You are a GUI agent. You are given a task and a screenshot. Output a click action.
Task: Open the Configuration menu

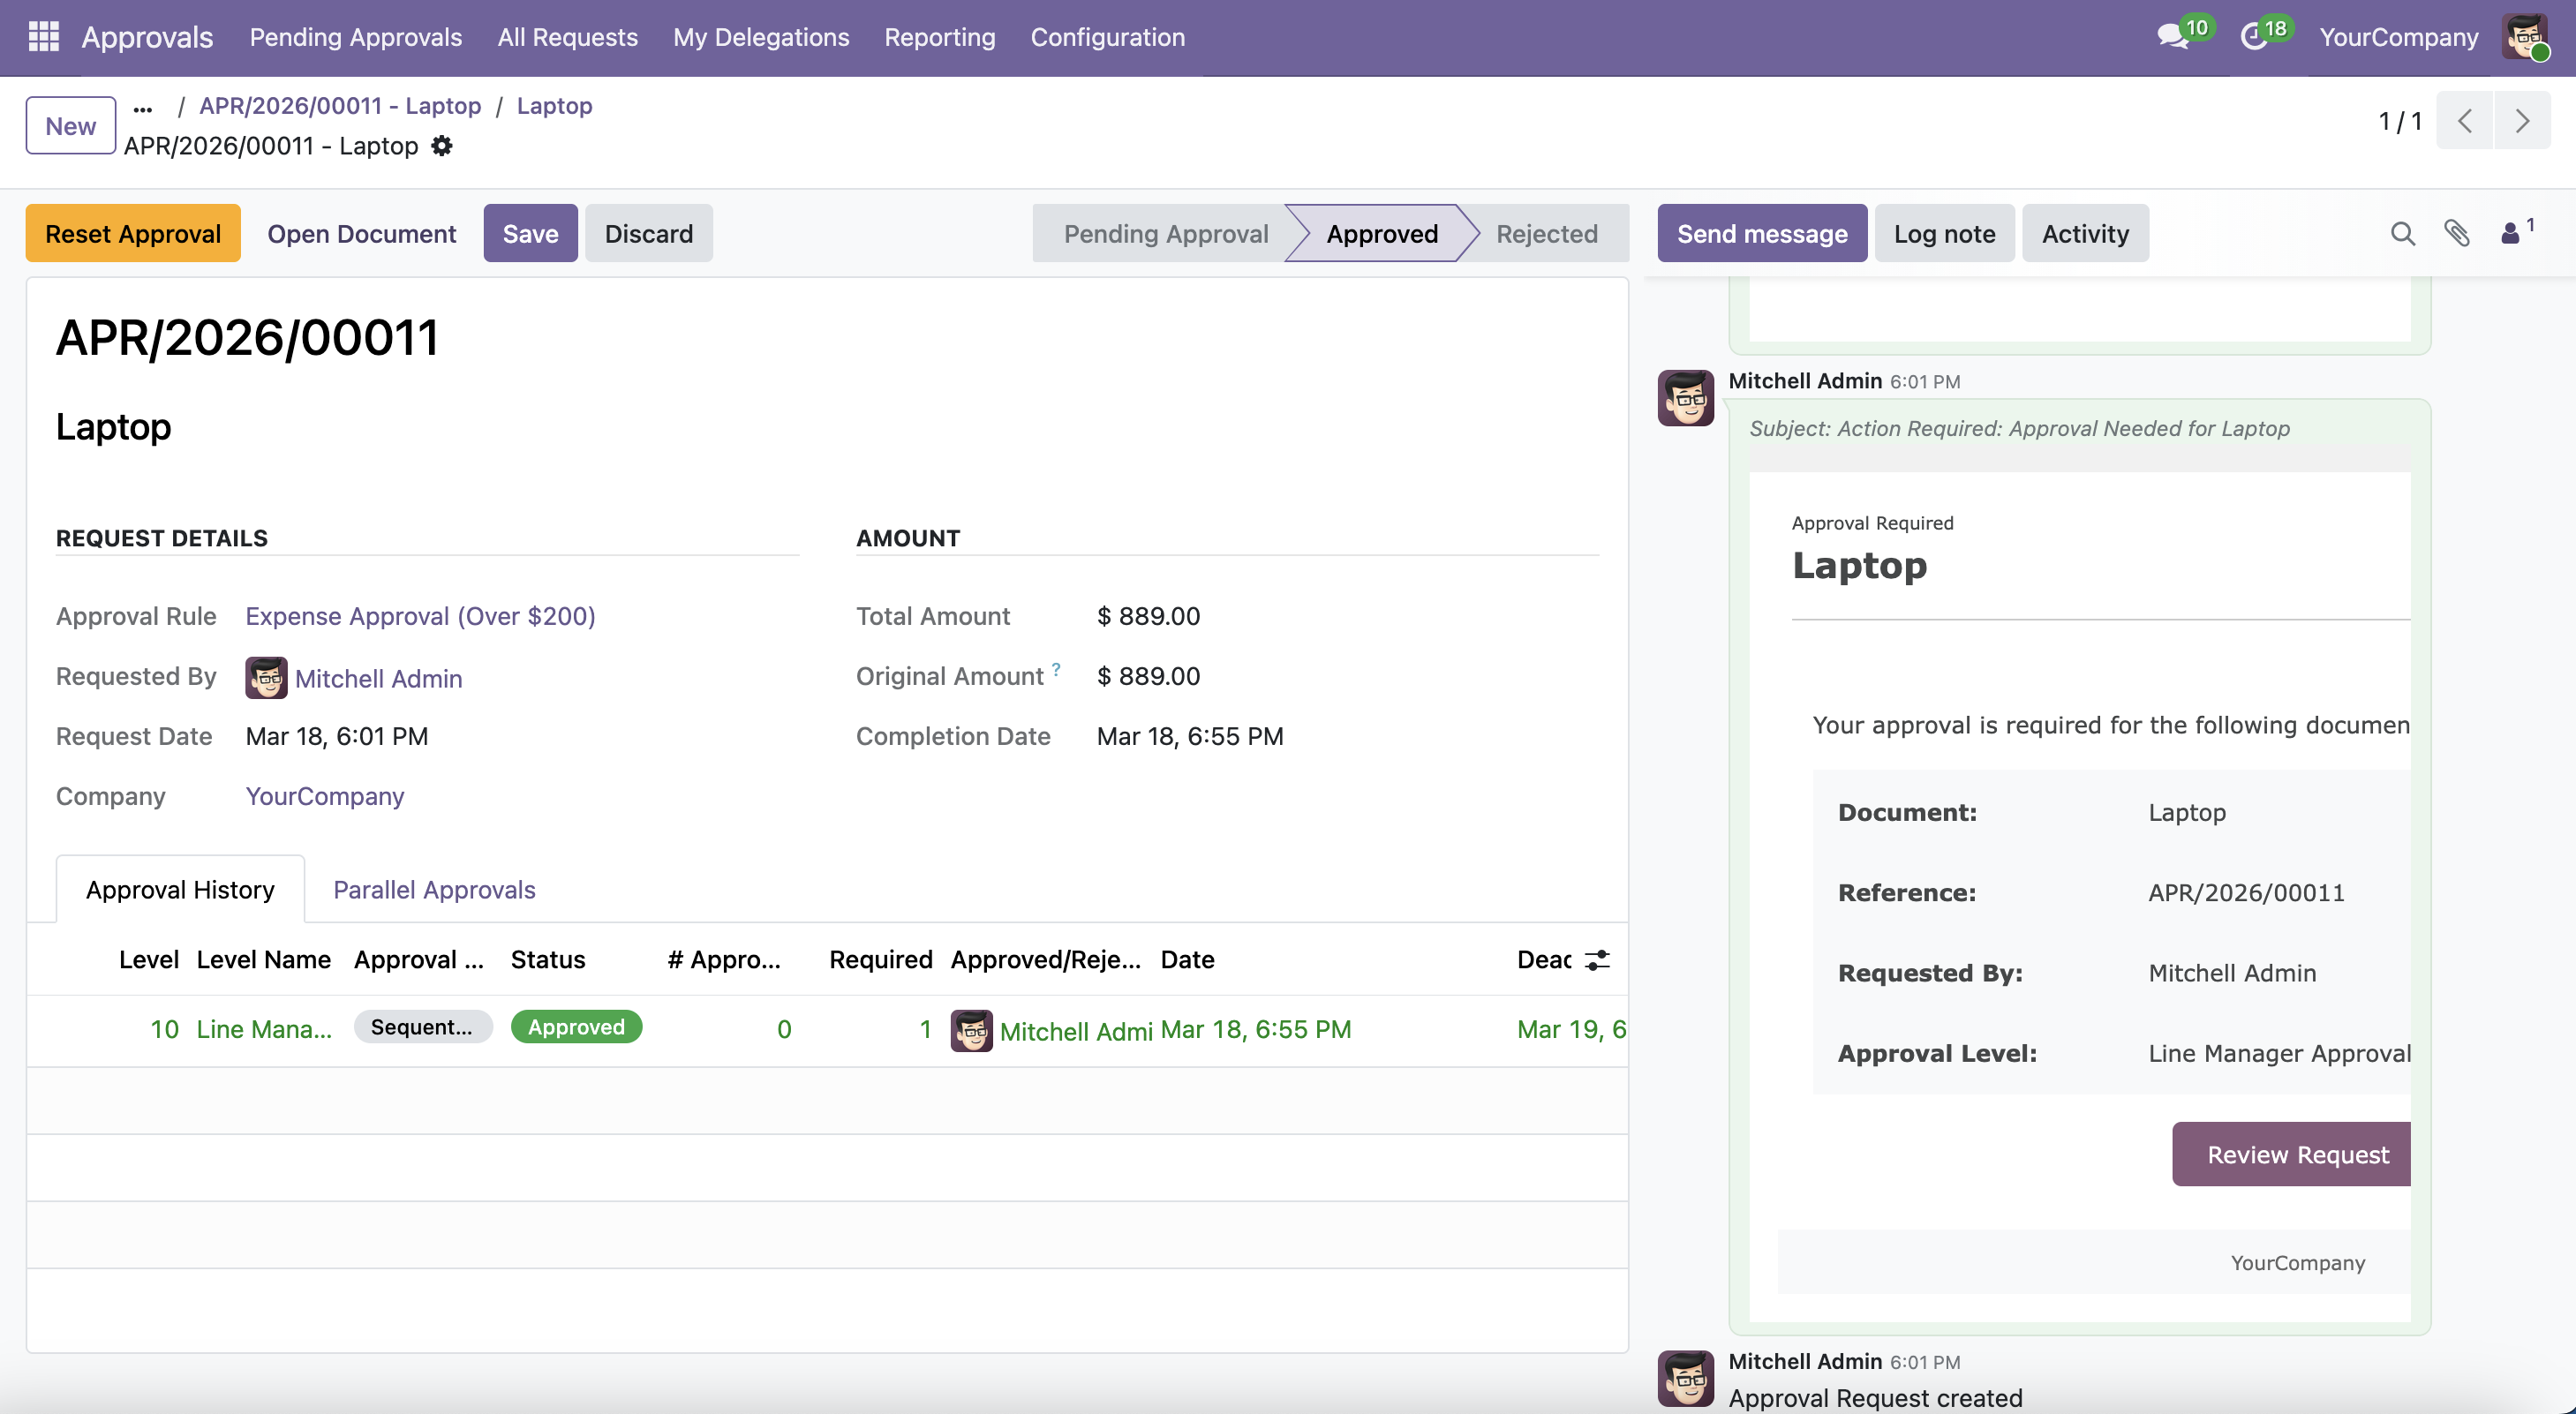(1107, 37)
